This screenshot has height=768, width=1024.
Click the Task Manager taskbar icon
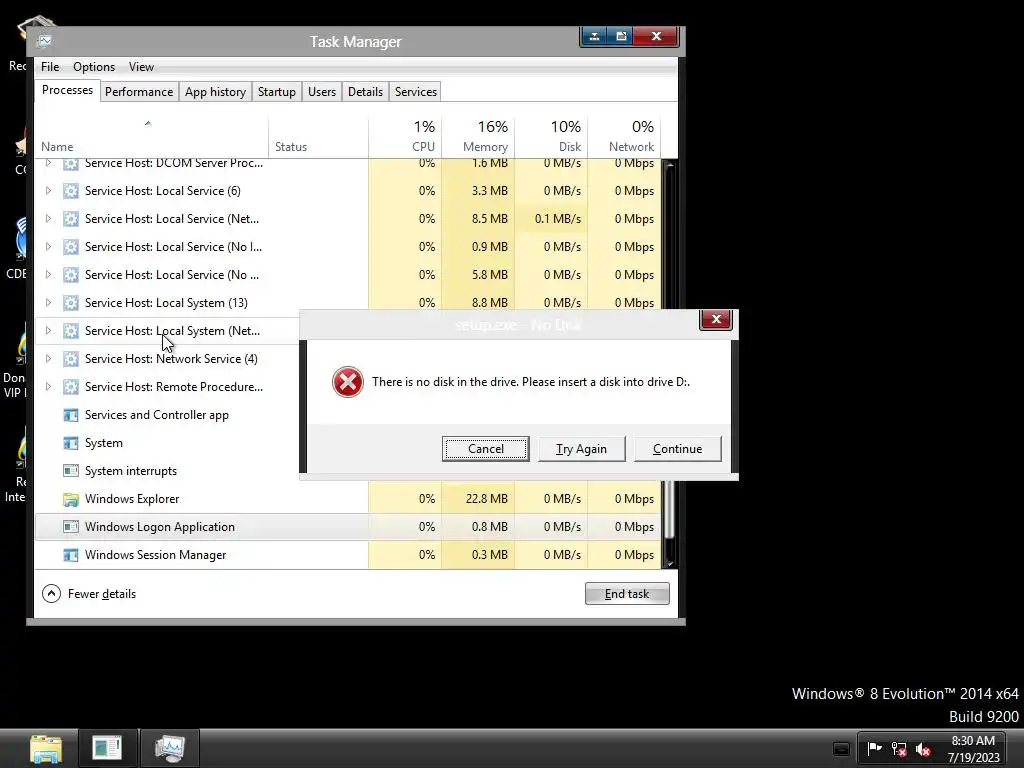(170, 748)
